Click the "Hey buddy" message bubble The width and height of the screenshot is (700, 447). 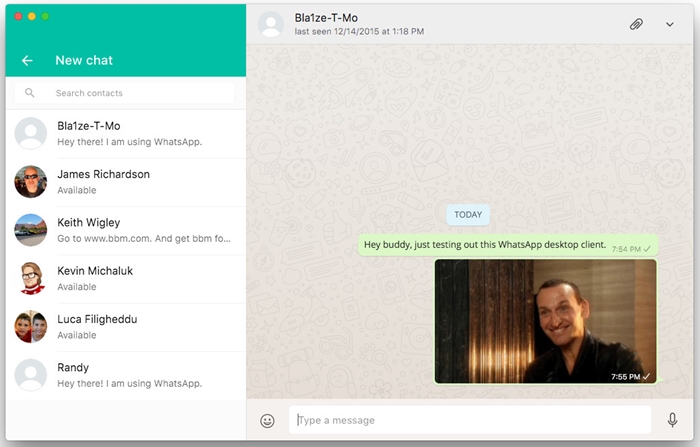[485, 245]
